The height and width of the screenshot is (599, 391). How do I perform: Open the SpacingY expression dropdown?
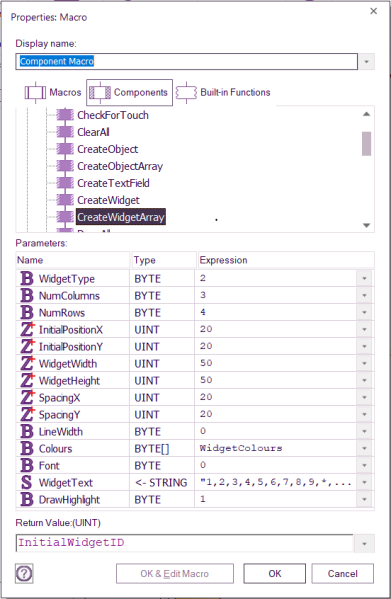pos(364,414)
